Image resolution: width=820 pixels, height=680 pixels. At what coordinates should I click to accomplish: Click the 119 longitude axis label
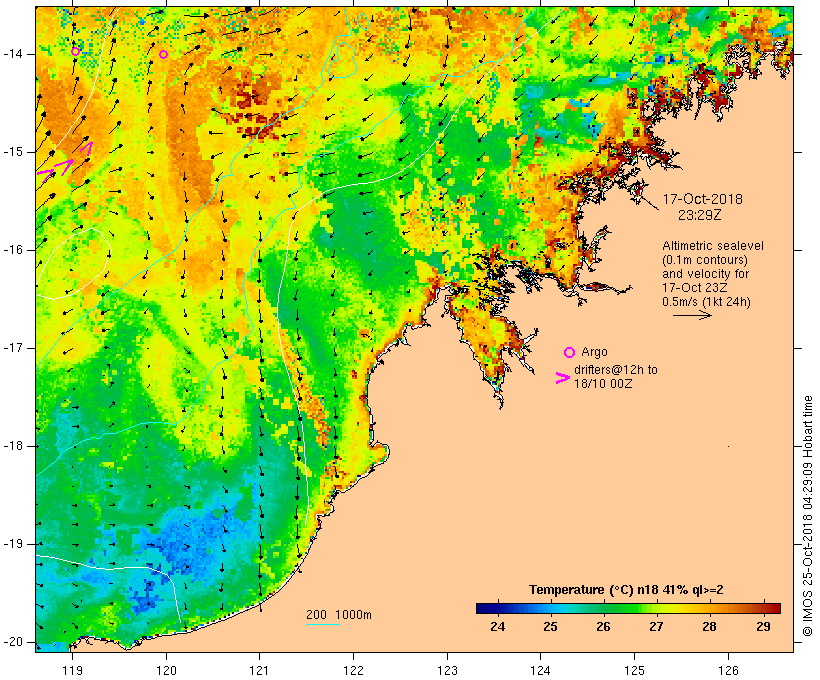click(x=72, y=670)
